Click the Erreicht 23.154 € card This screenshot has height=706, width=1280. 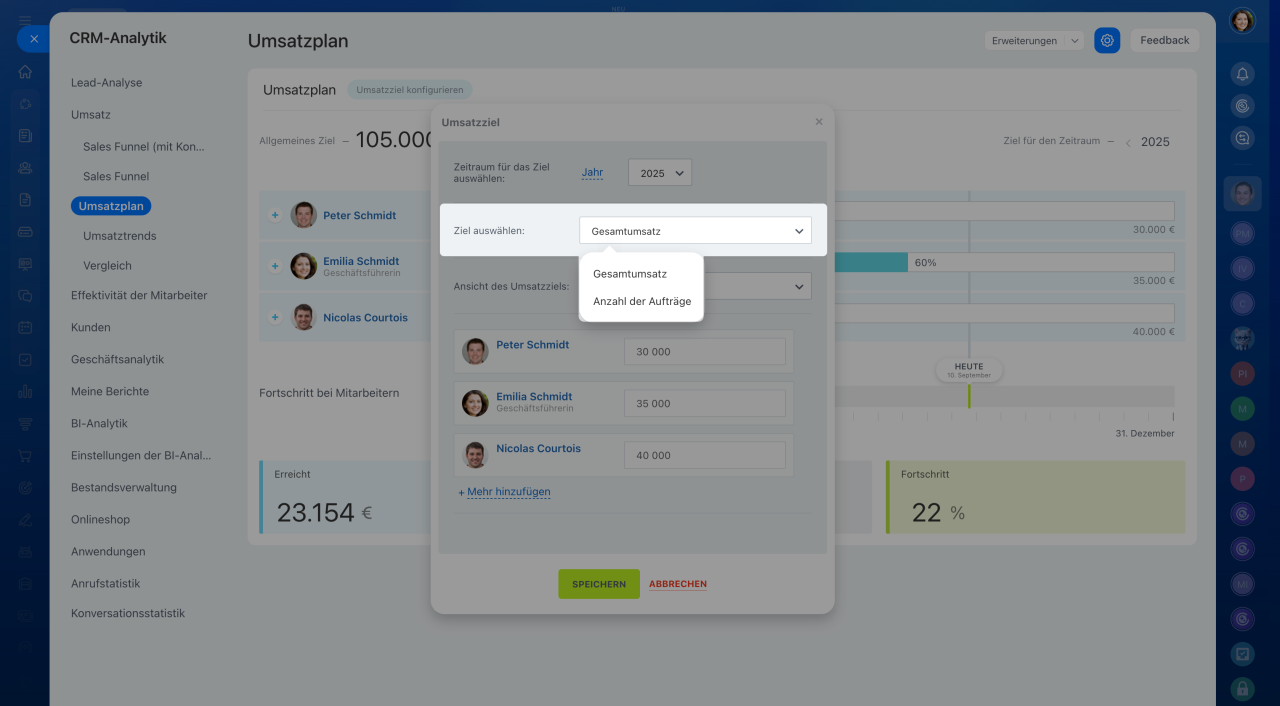tap(345, 497)
